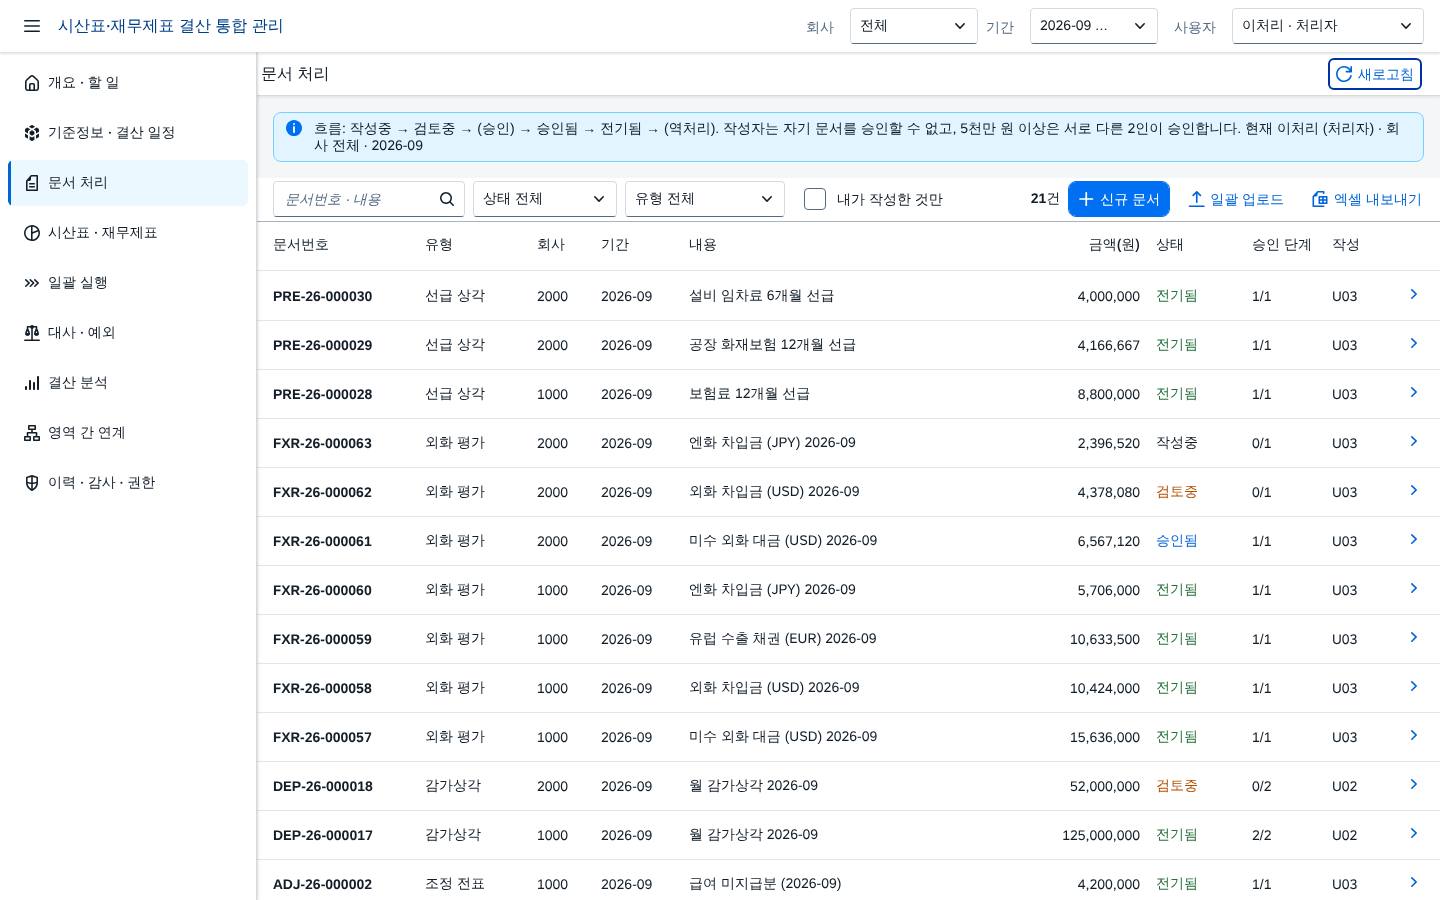Export list with 엑셀 내보내기

(1366, 199)
